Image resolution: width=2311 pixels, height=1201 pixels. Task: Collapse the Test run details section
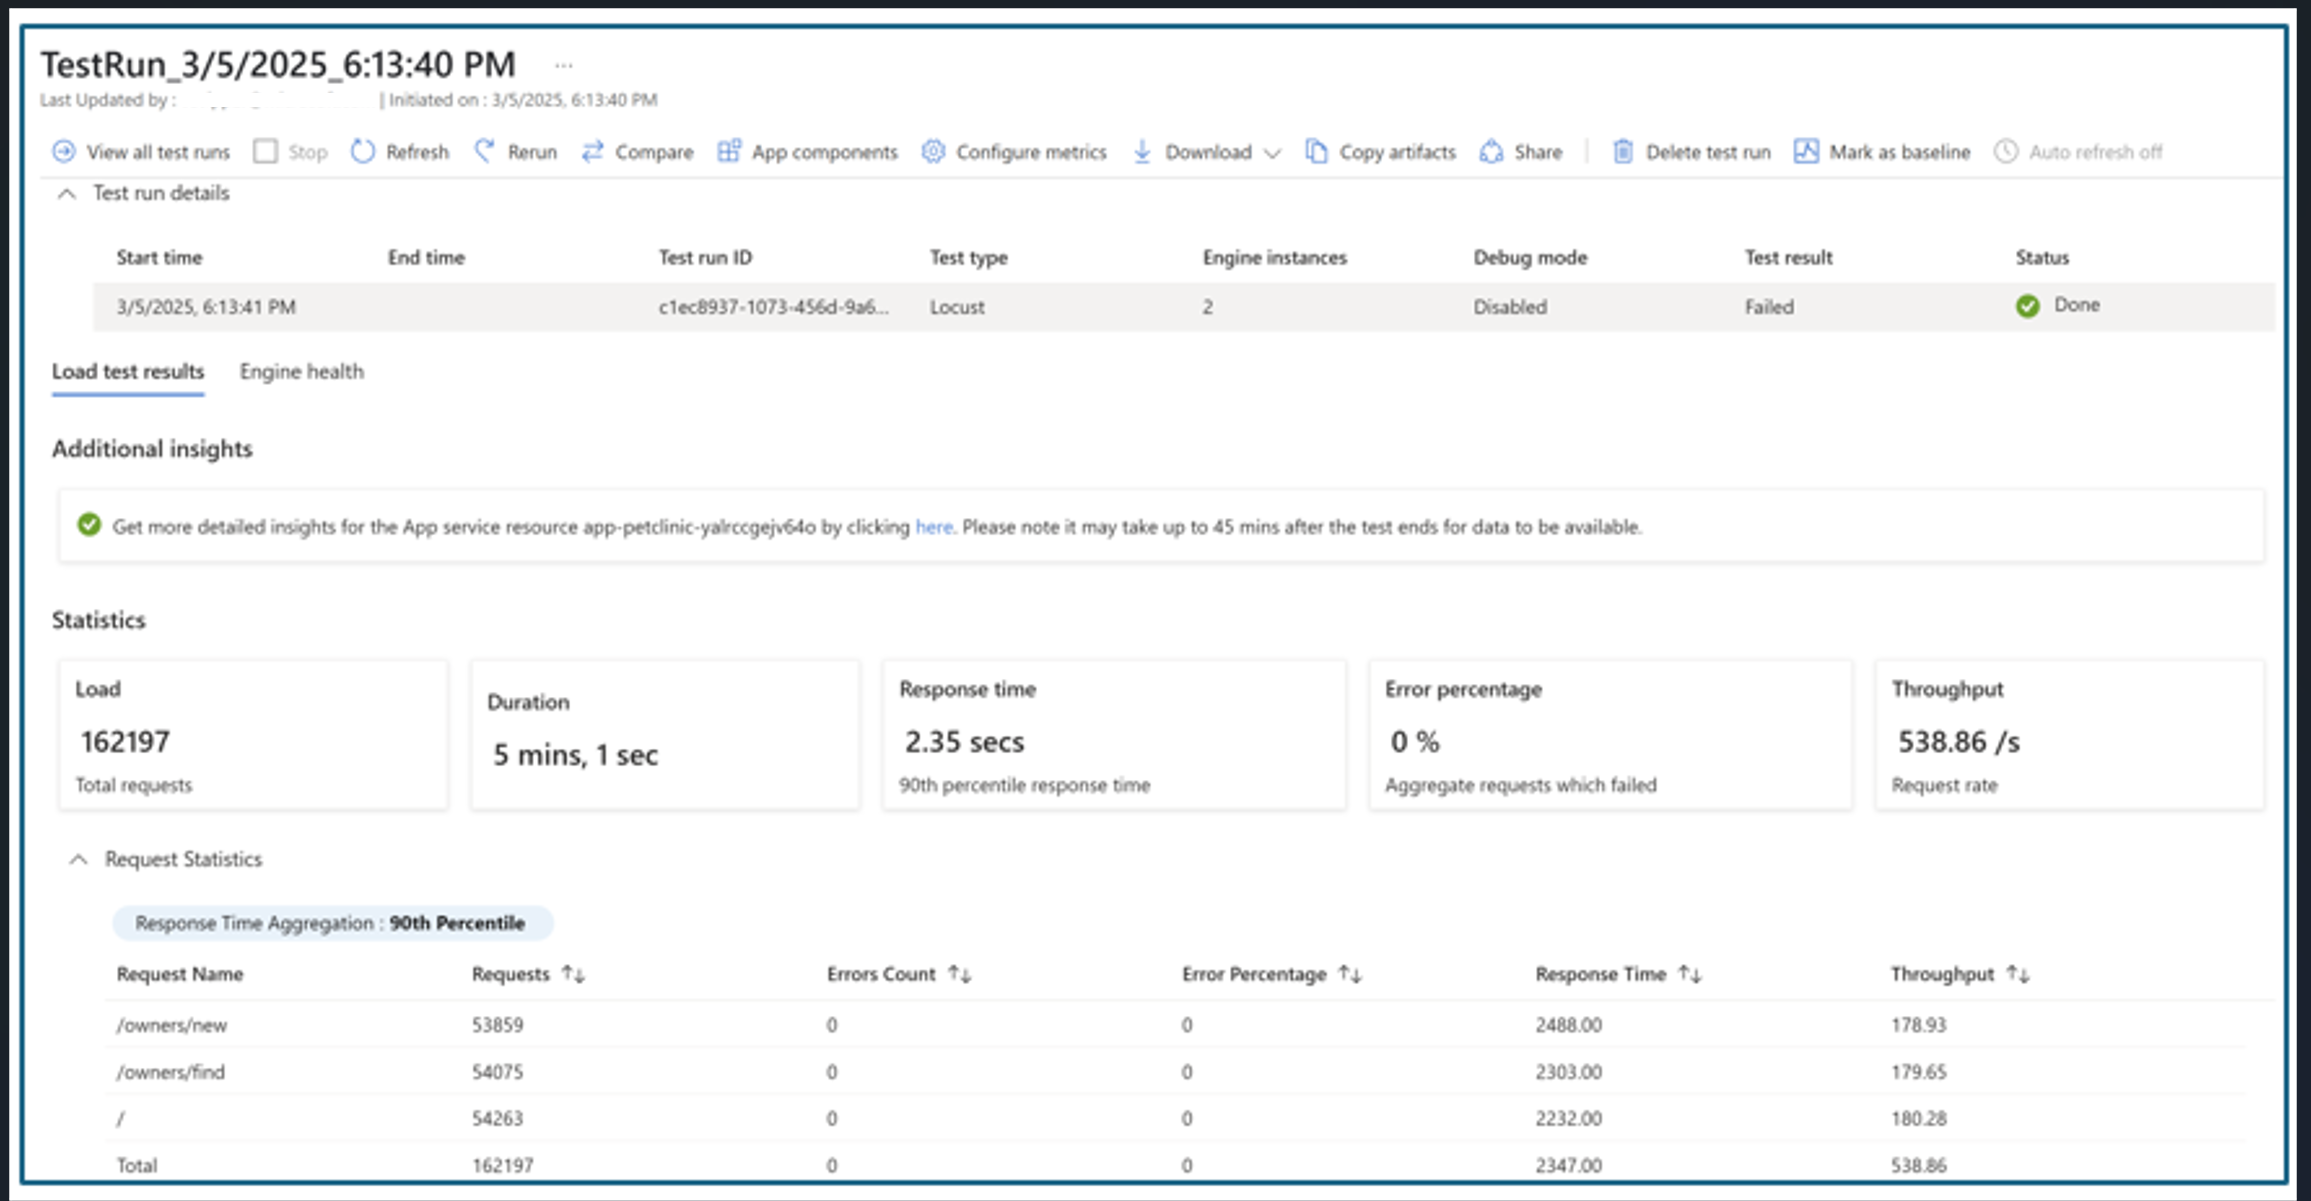(x=67, y=194)
